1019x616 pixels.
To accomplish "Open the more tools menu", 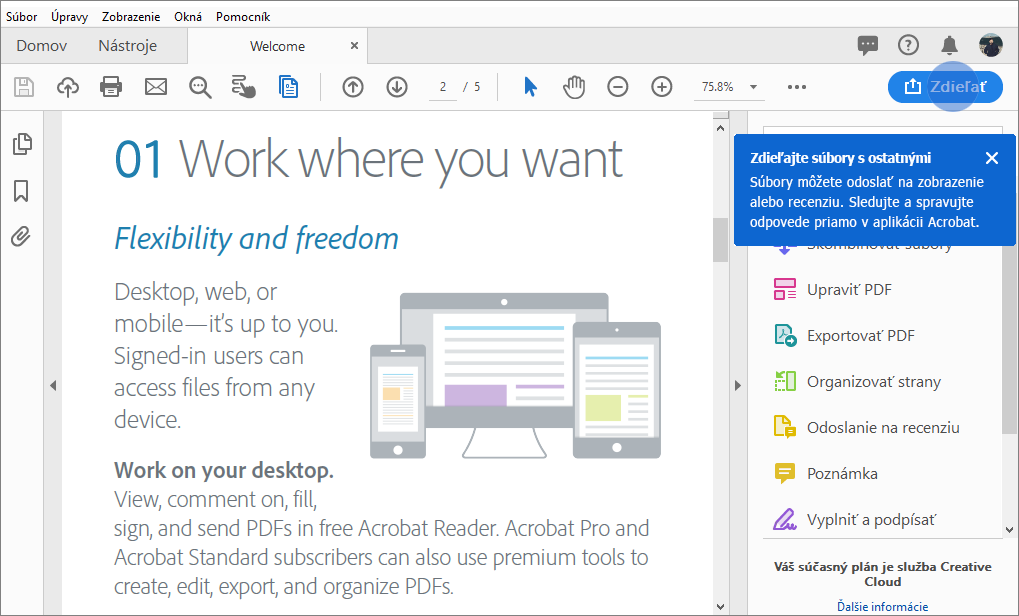I will tap(796, 87).
